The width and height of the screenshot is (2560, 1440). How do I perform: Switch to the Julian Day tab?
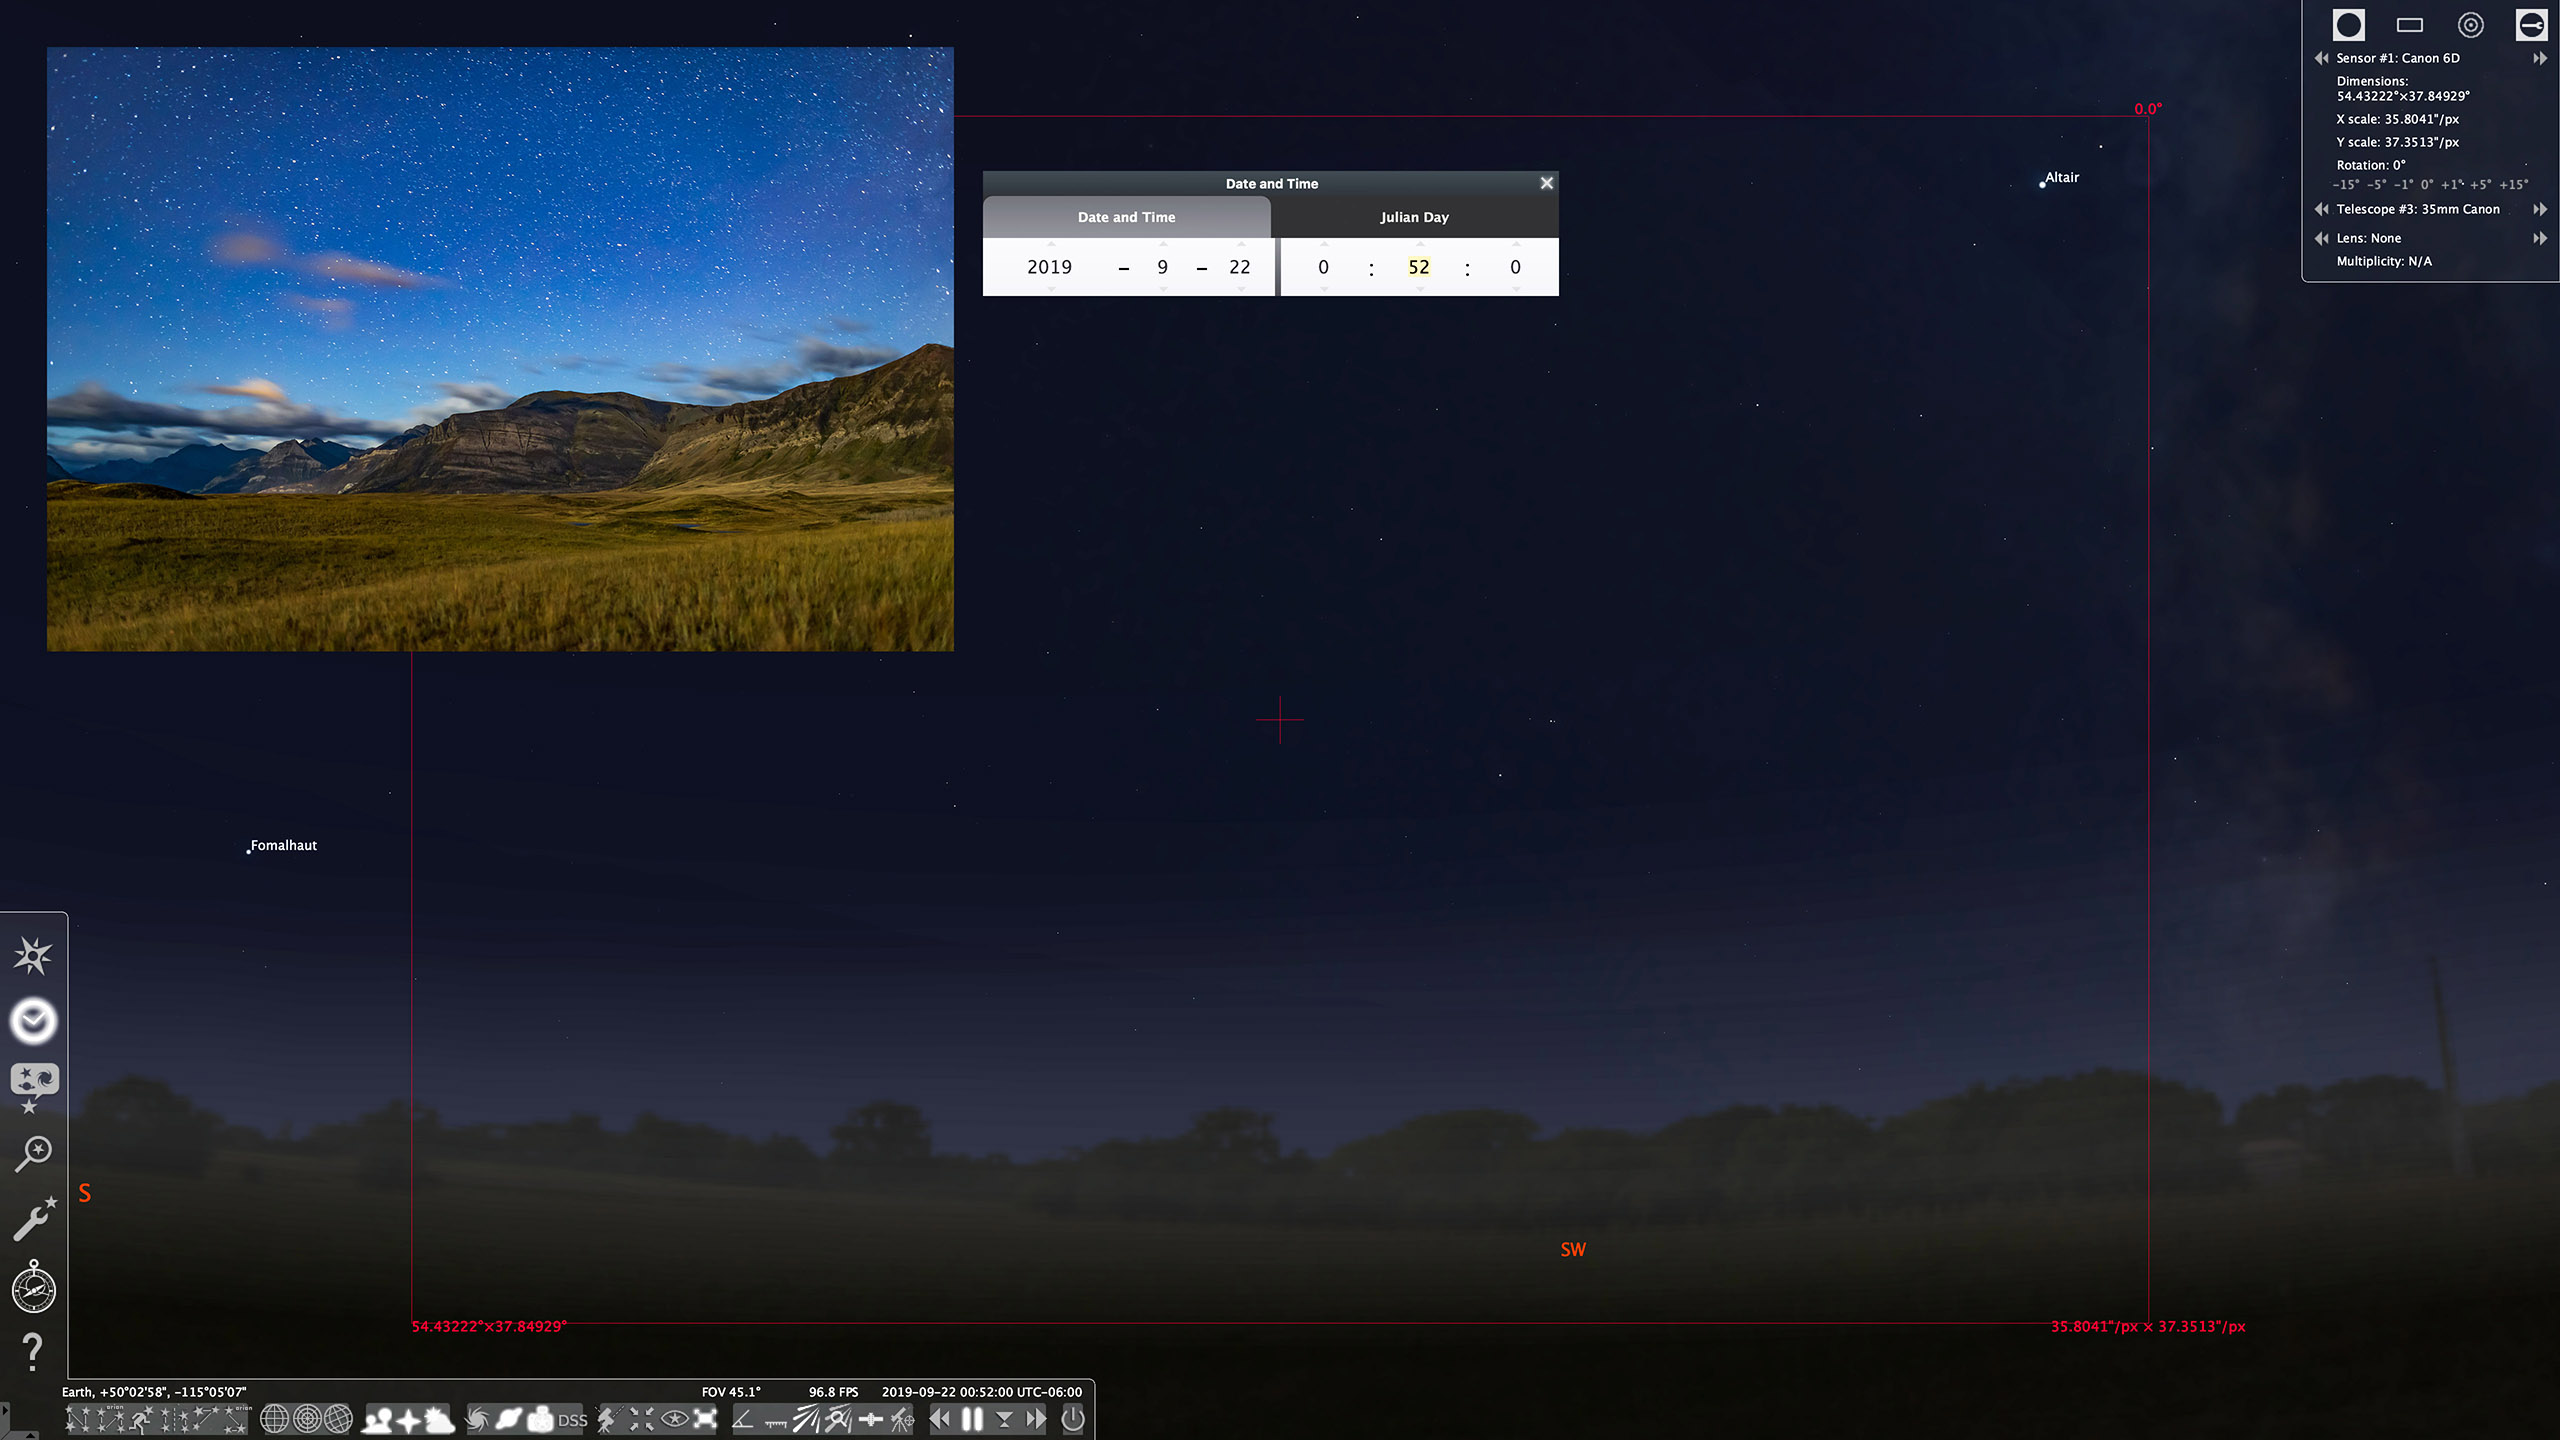1415,217
